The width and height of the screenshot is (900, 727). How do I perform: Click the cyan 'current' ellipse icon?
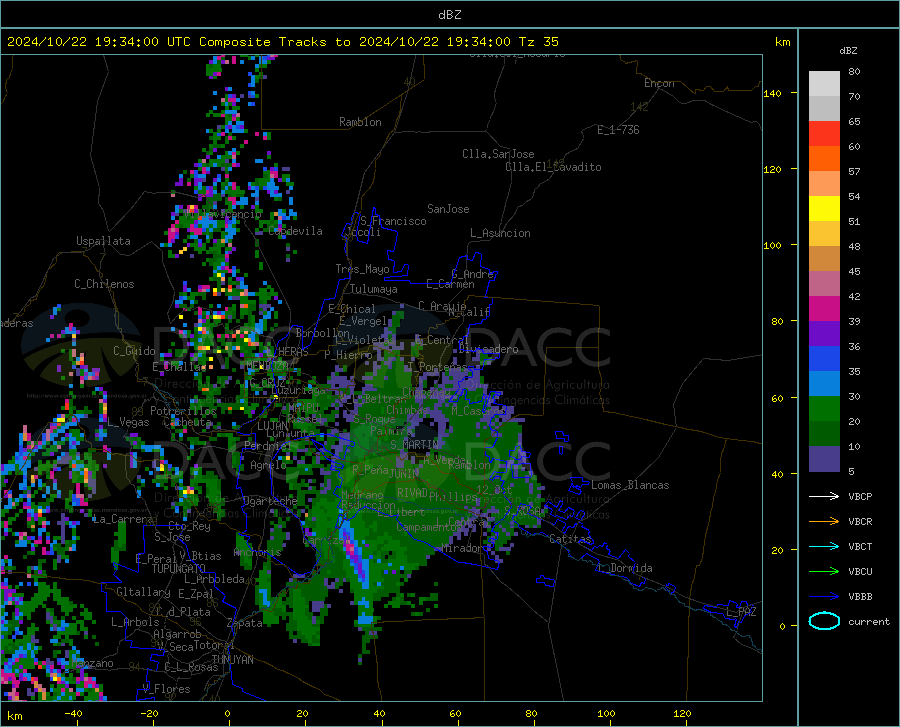tap(824, 621)
